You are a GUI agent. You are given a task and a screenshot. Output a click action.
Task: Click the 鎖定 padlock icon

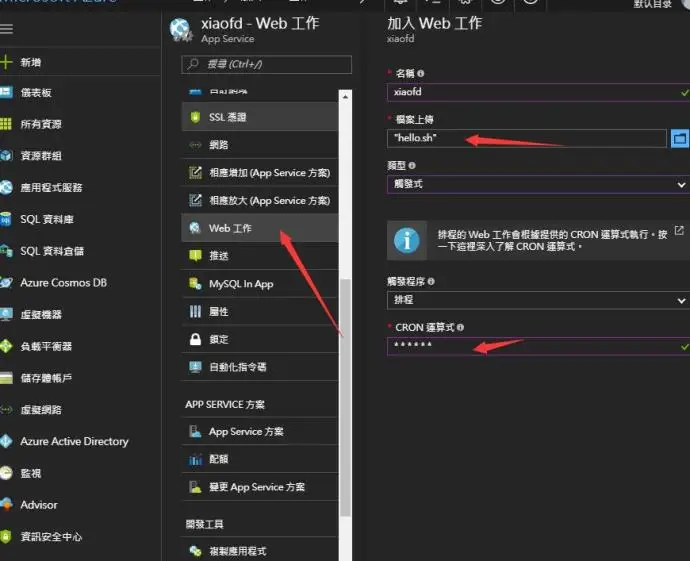click(195, 339)
